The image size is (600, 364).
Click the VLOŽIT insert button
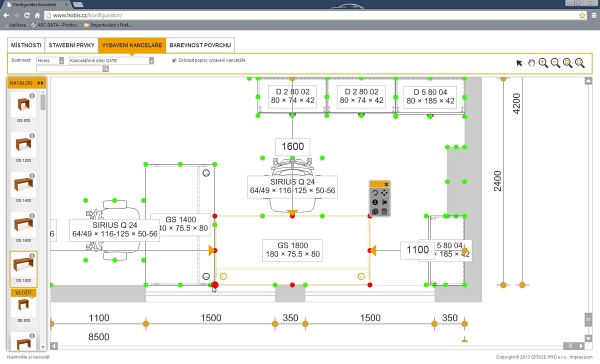point(24,292)
